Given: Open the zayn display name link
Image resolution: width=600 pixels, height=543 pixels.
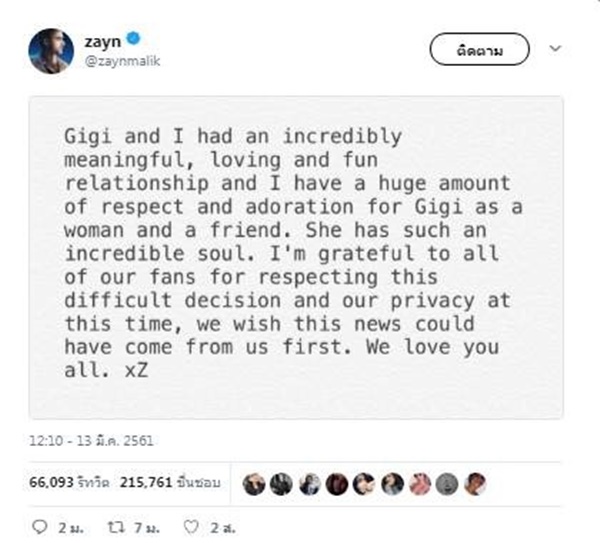Looking at the screenshot, I should coord(104,40).
